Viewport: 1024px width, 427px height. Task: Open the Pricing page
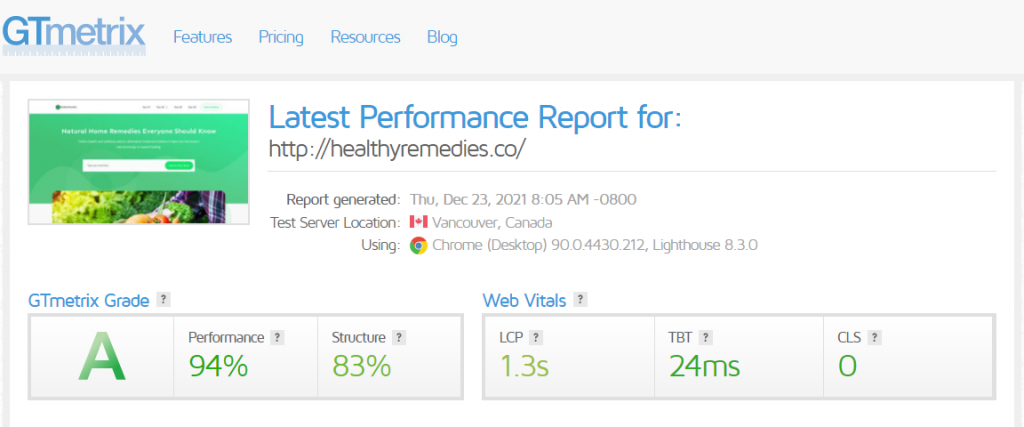(281, 37)
